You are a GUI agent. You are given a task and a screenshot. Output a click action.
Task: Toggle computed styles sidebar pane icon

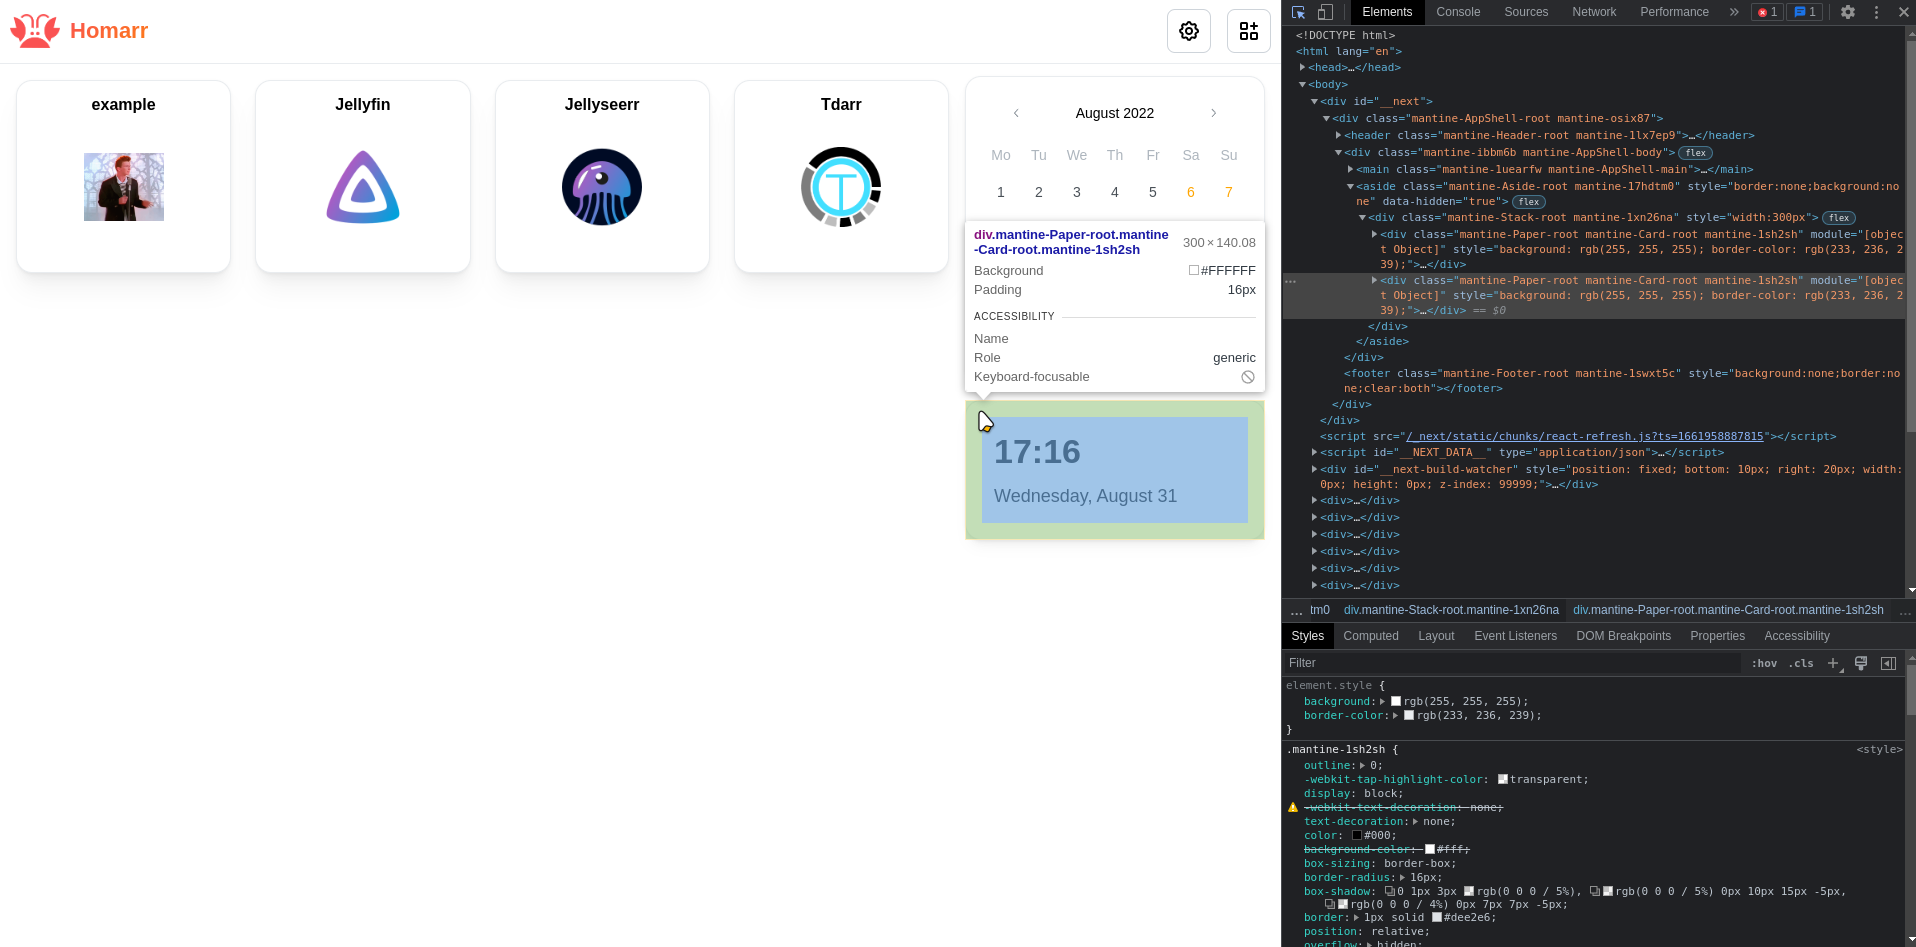1888,663
